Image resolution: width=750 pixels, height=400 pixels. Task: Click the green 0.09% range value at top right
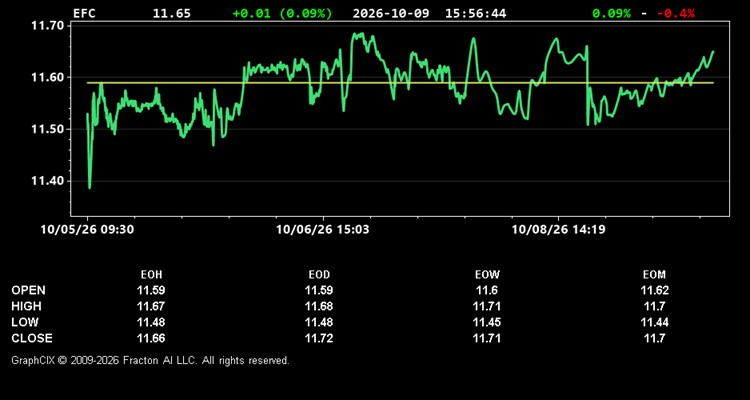611,13
